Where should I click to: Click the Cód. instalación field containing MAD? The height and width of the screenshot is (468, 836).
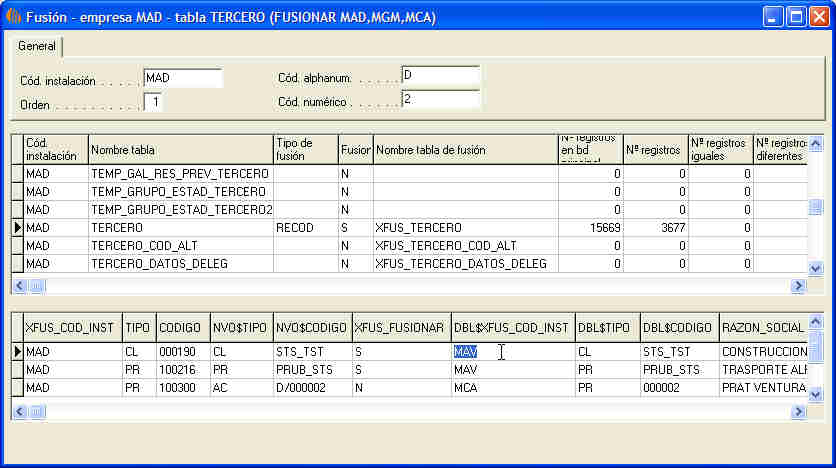pyautogui.click(x=182, y=78)
